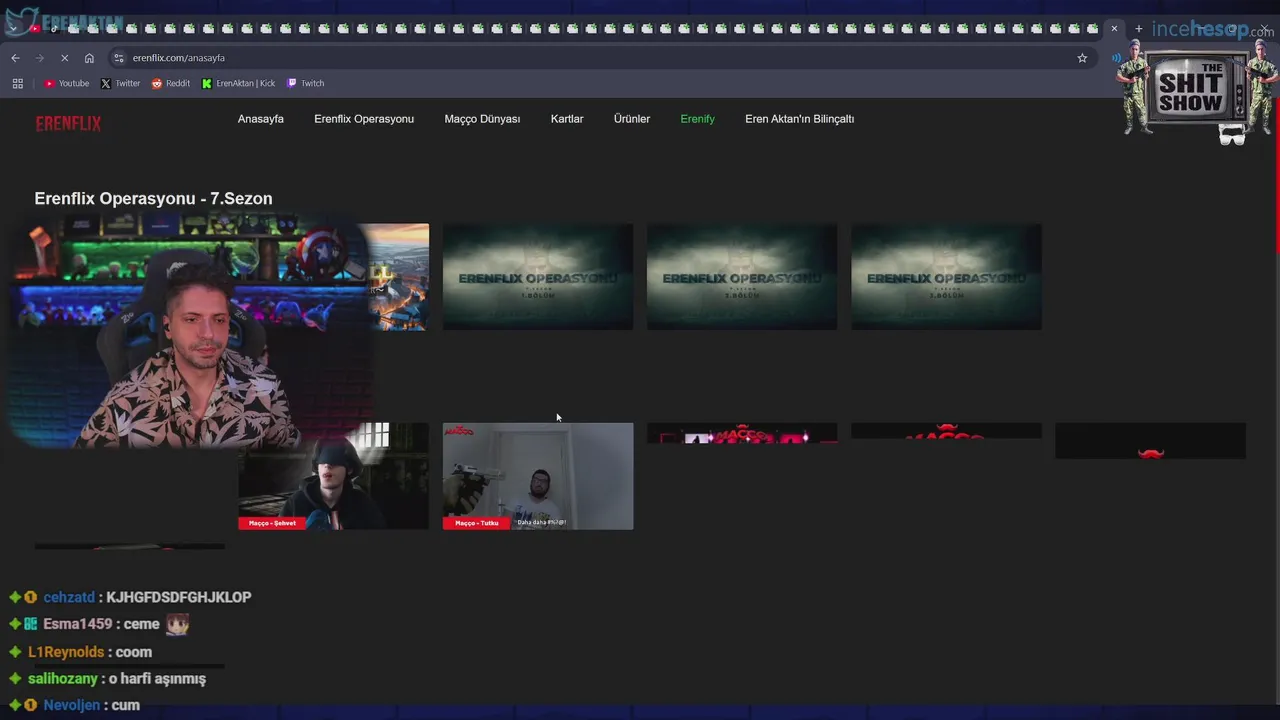Click the message 'o harfi aşınmış'
Viewport: 1280px width, 720px height.
click(157, 679)
